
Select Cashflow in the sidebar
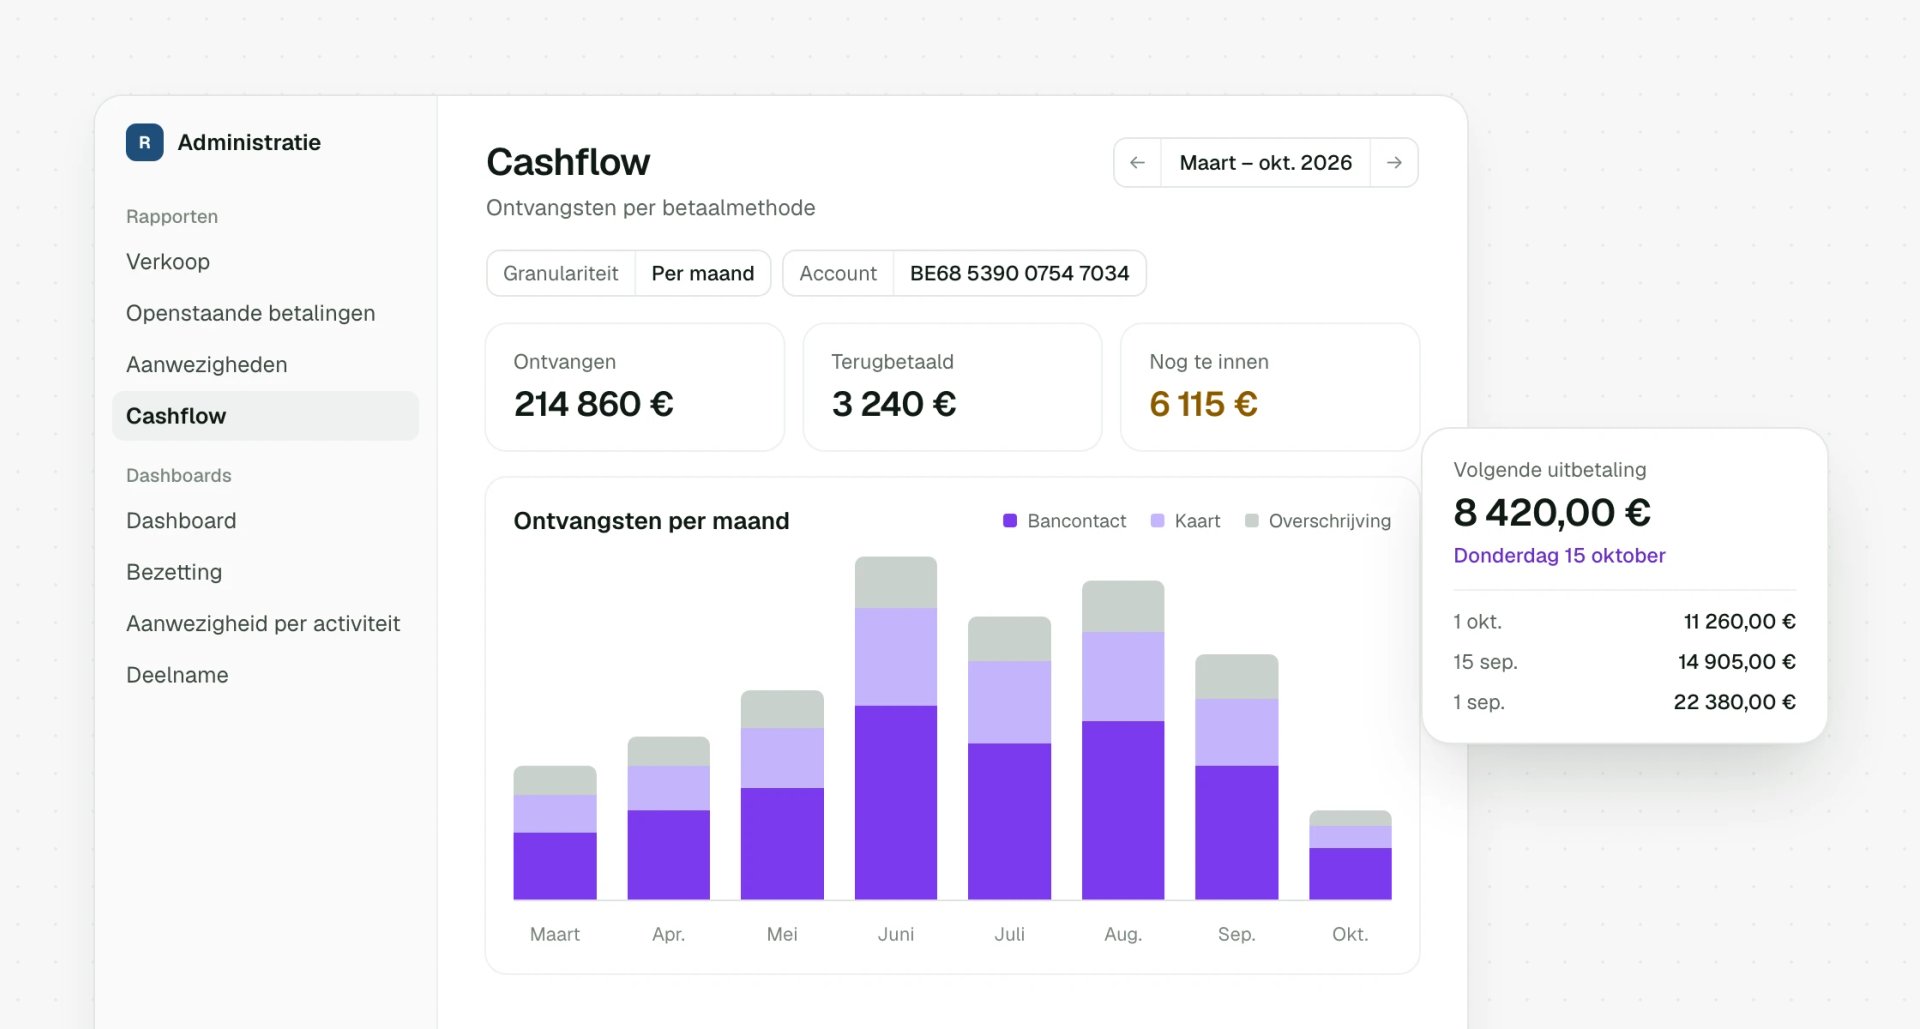265,416
